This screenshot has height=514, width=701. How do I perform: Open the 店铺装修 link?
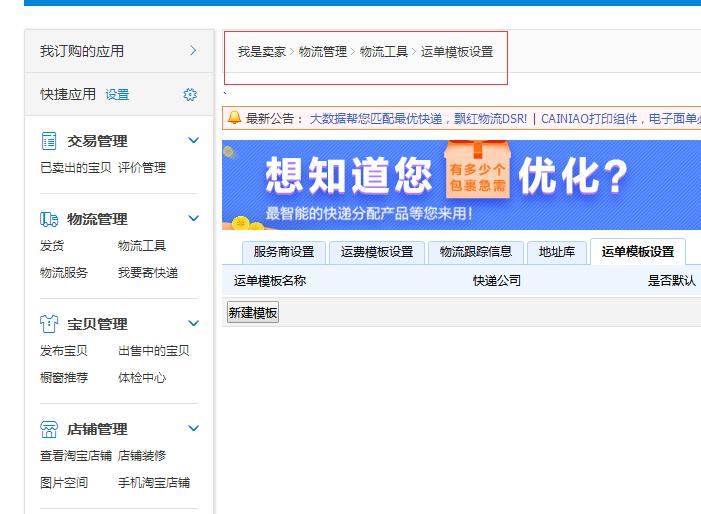(142, 455)
